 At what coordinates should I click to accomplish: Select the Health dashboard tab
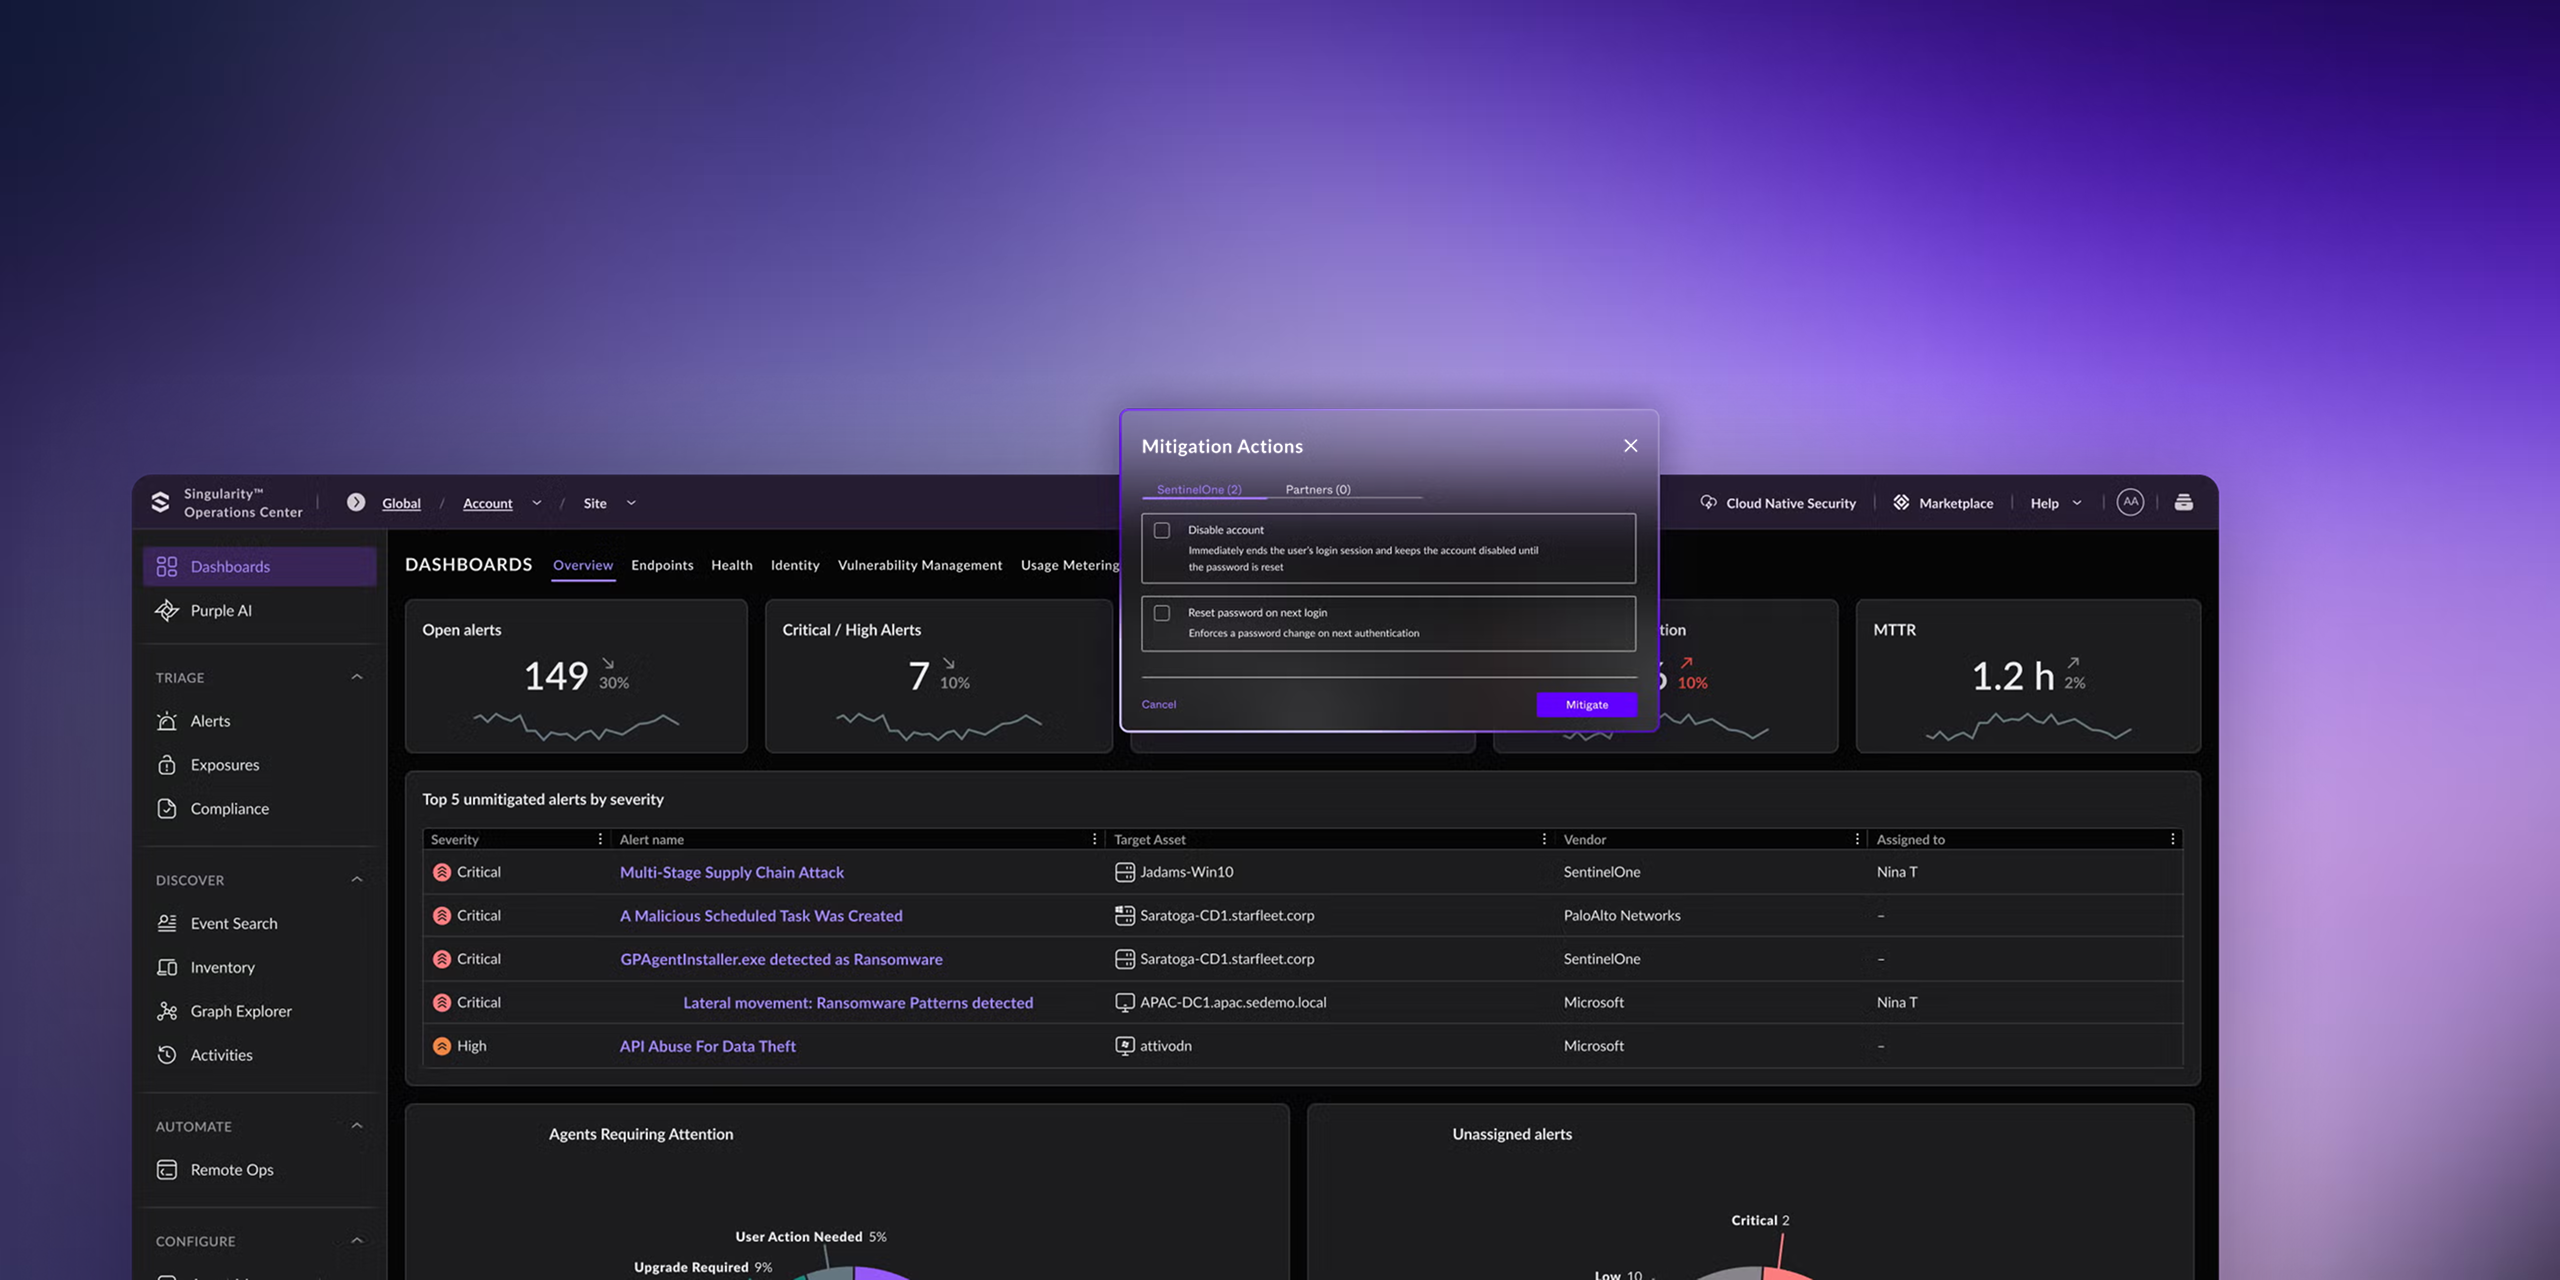[x=732, y=565]
